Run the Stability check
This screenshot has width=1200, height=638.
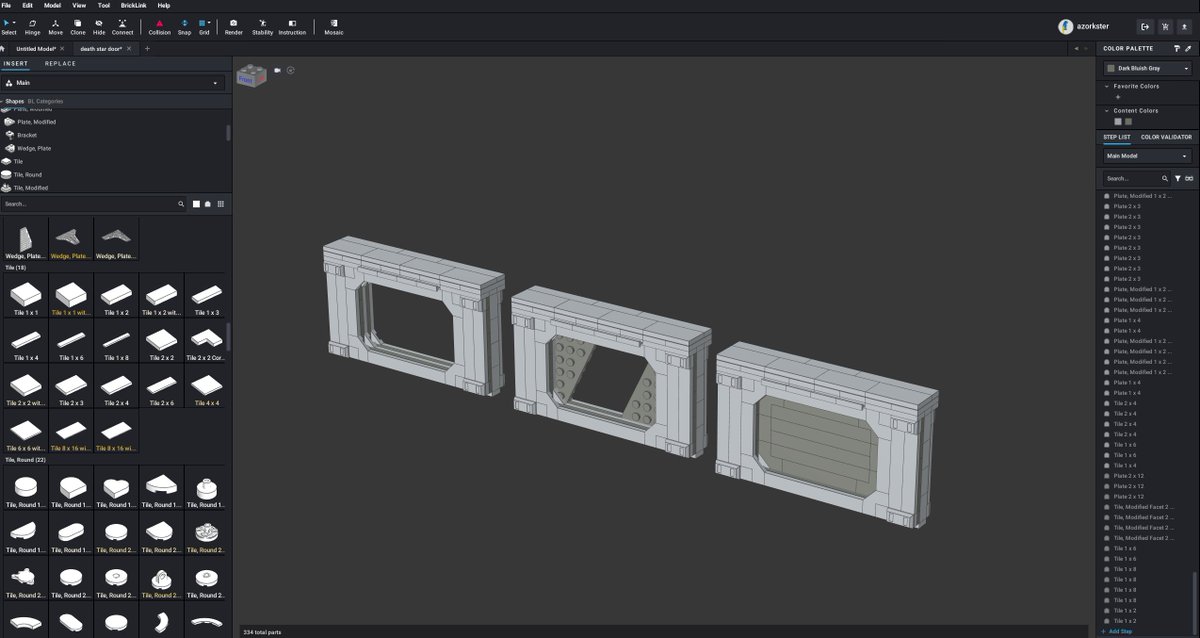tap(262, 26)
